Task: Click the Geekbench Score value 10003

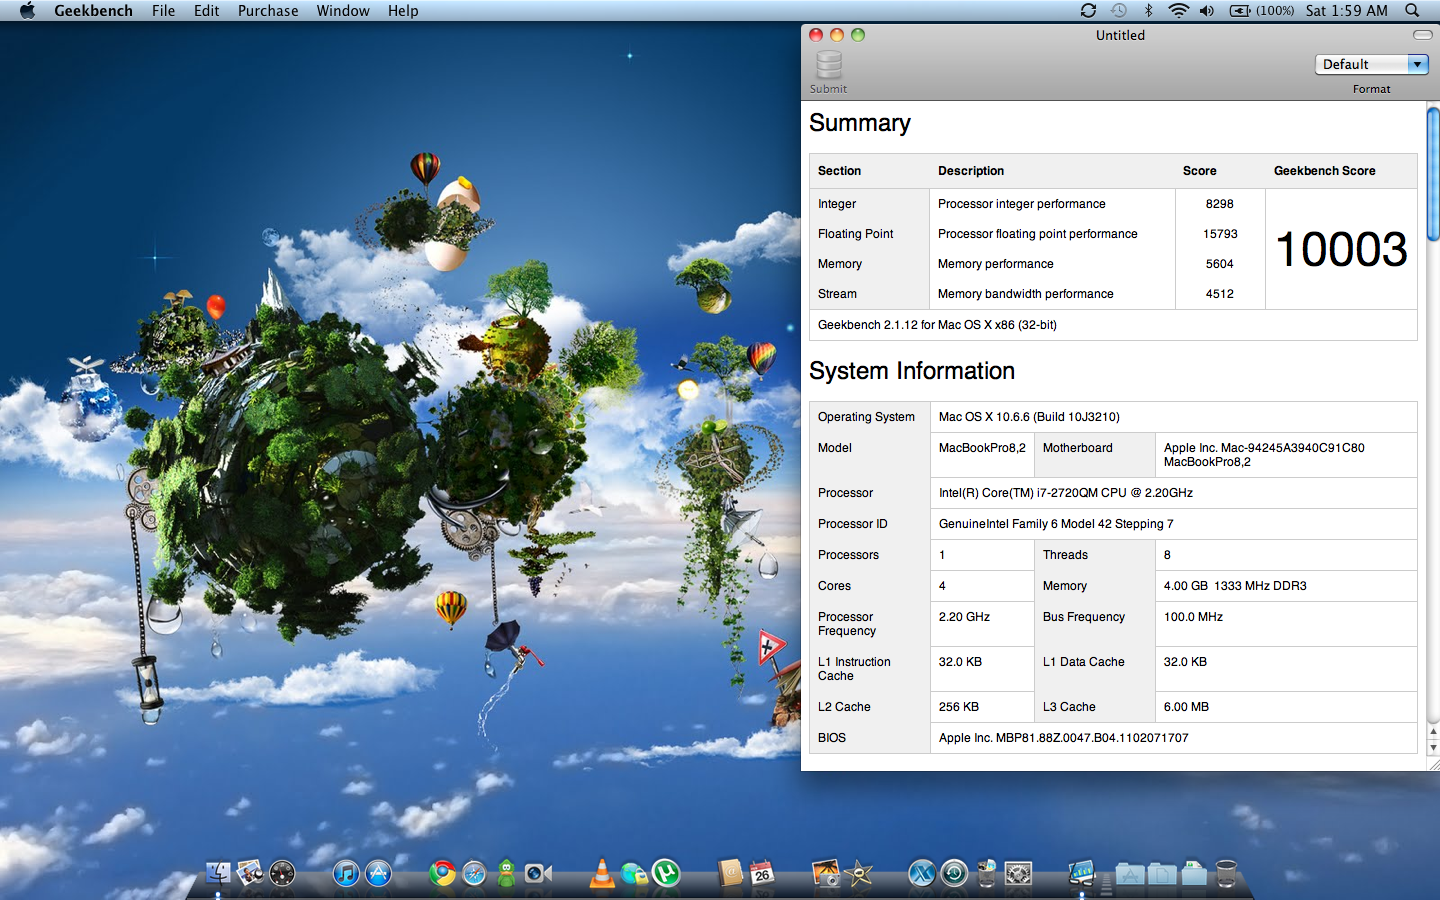Action: point(1341,249)
